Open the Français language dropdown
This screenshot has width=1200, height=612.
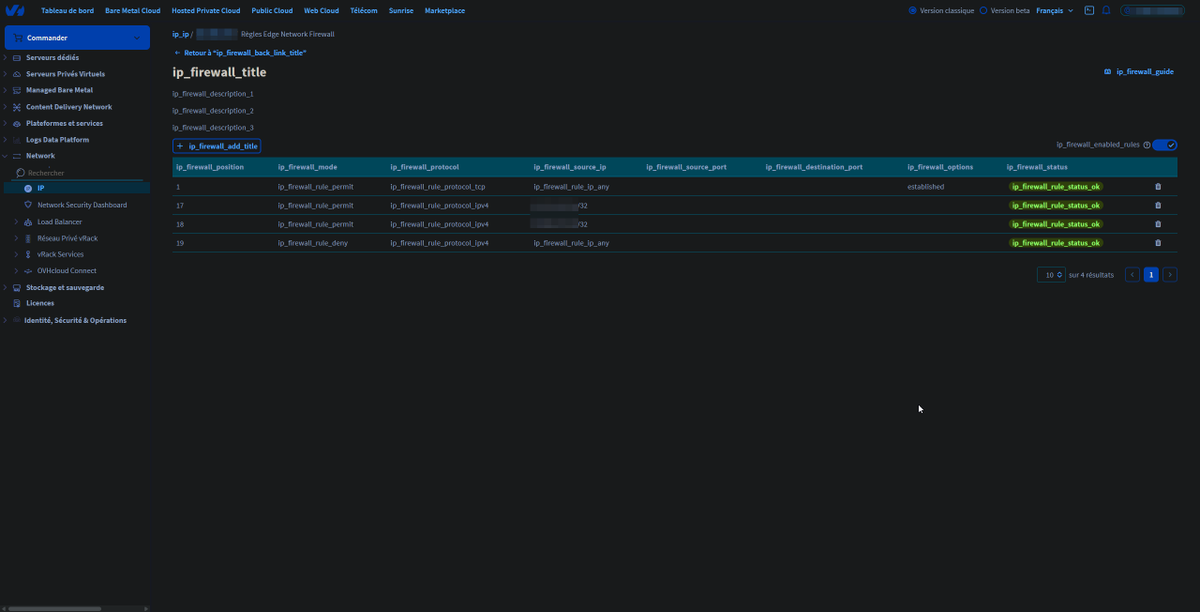click(x=1054, y=10)
